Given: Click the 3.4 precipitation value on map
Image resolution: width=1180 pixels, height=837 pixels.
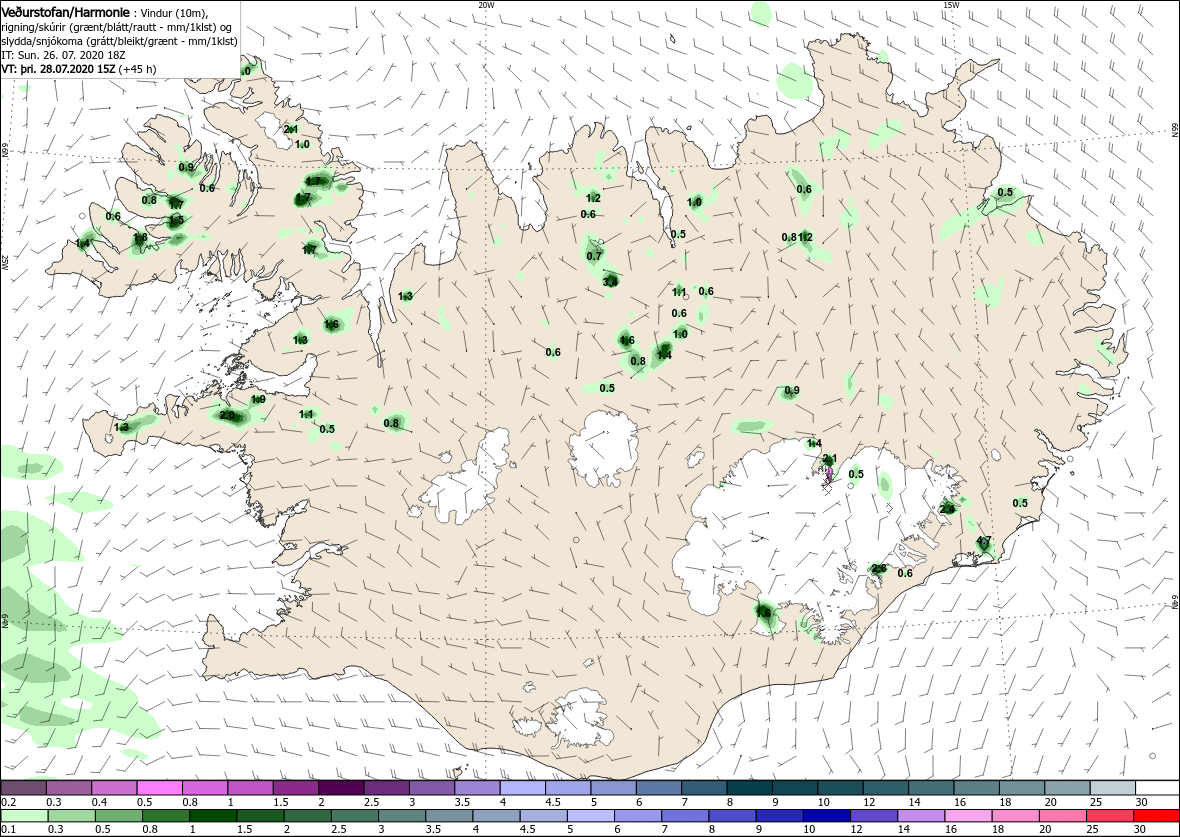Looking at the screenshot, I should tap(610, 282).
